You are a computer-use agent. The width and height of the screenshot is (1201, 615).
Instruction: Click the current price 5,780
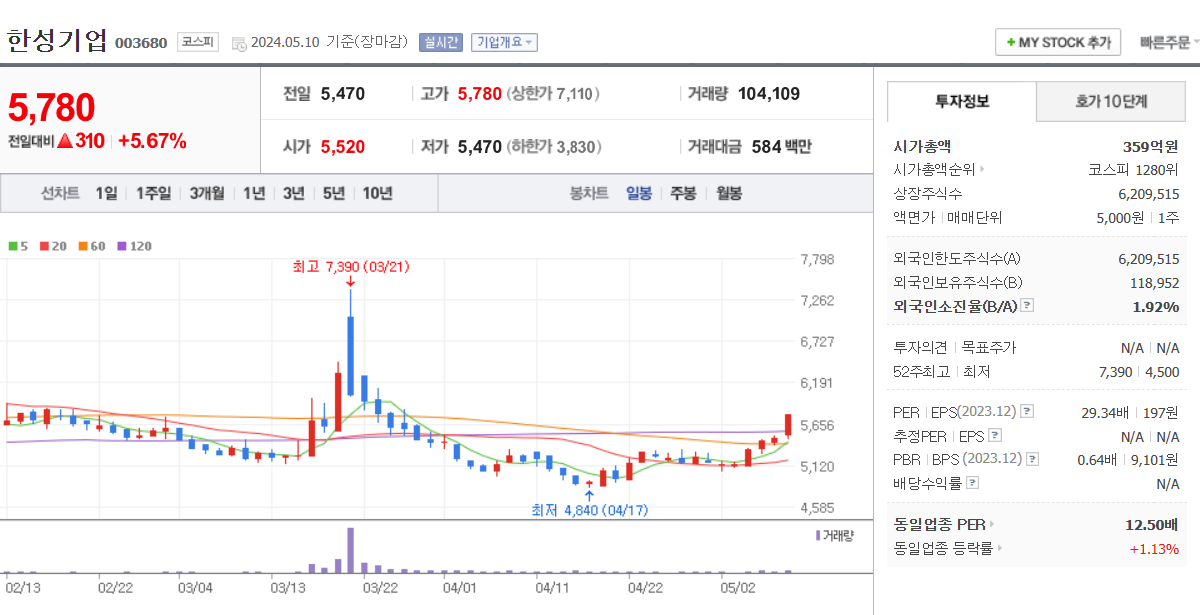[51, 107]
